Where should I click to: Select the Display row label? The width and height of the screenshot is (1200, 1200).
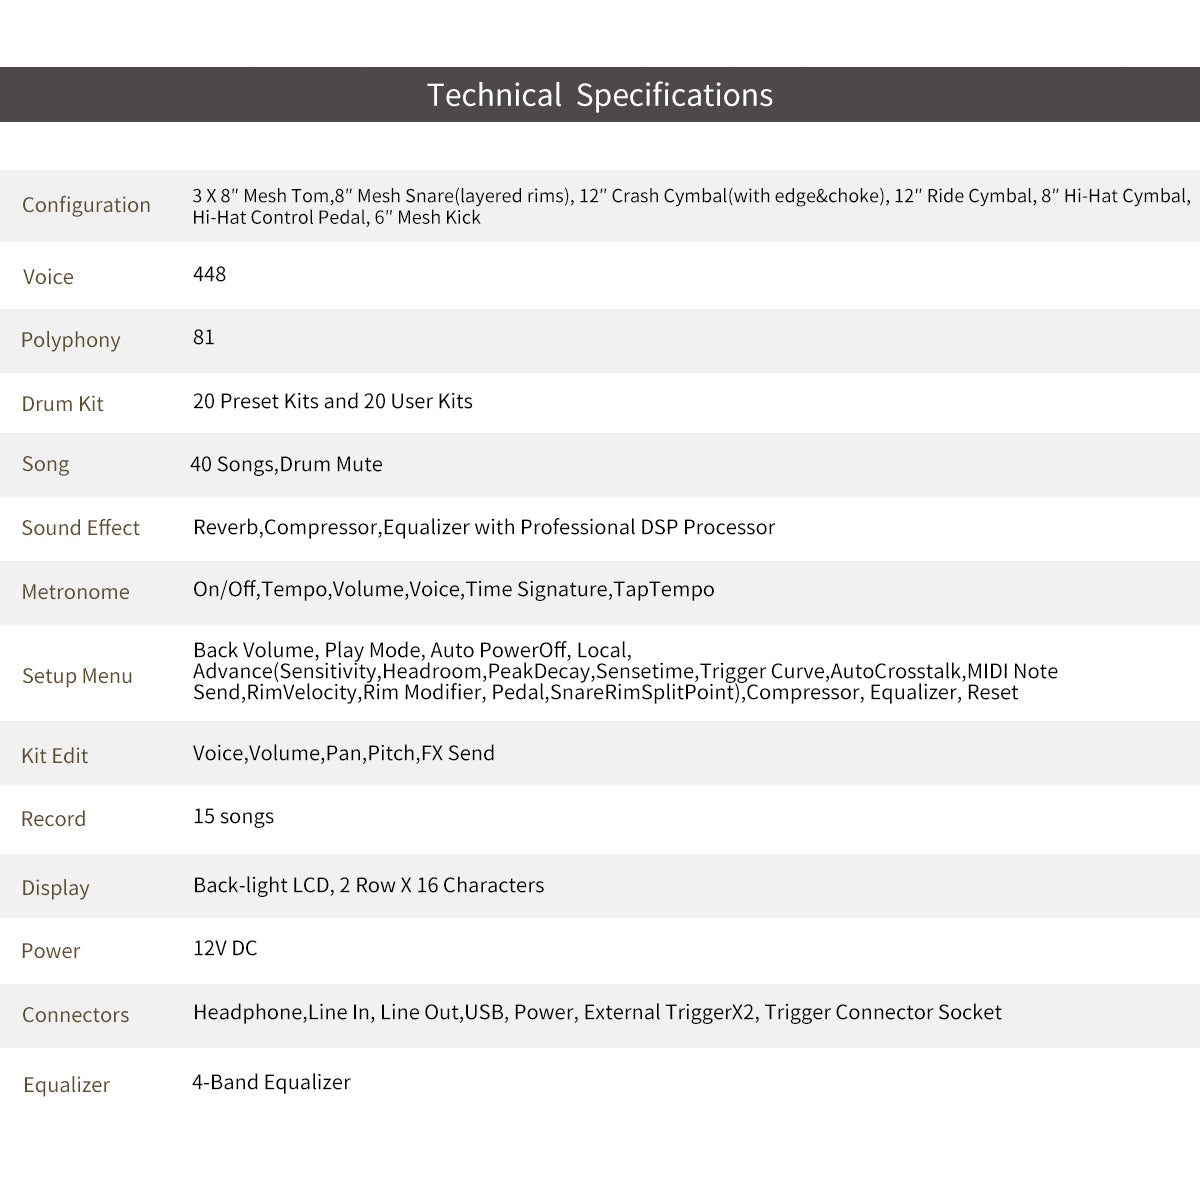[55, 888]
